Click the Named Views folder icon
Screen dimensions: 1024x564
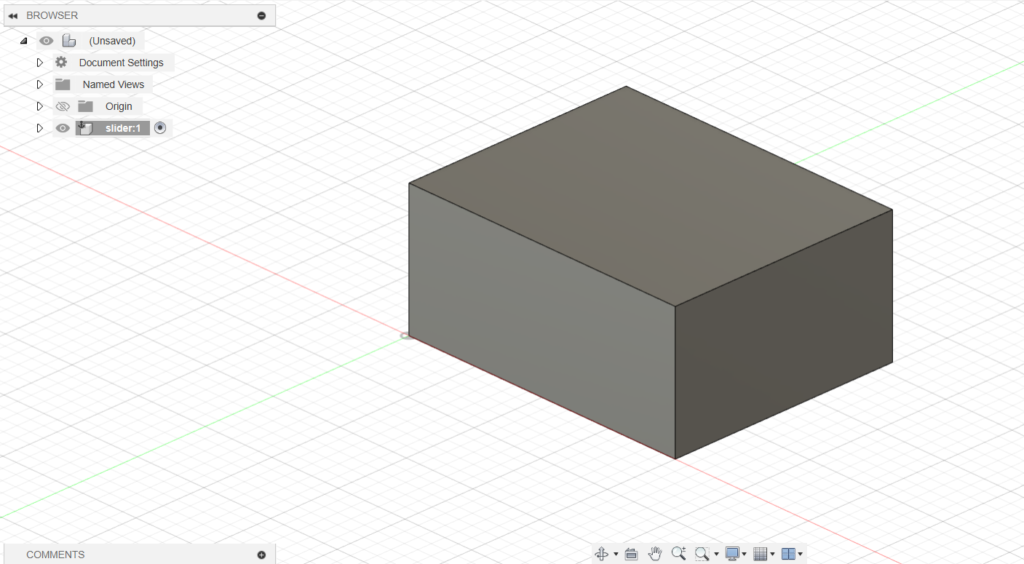point(63,84)
